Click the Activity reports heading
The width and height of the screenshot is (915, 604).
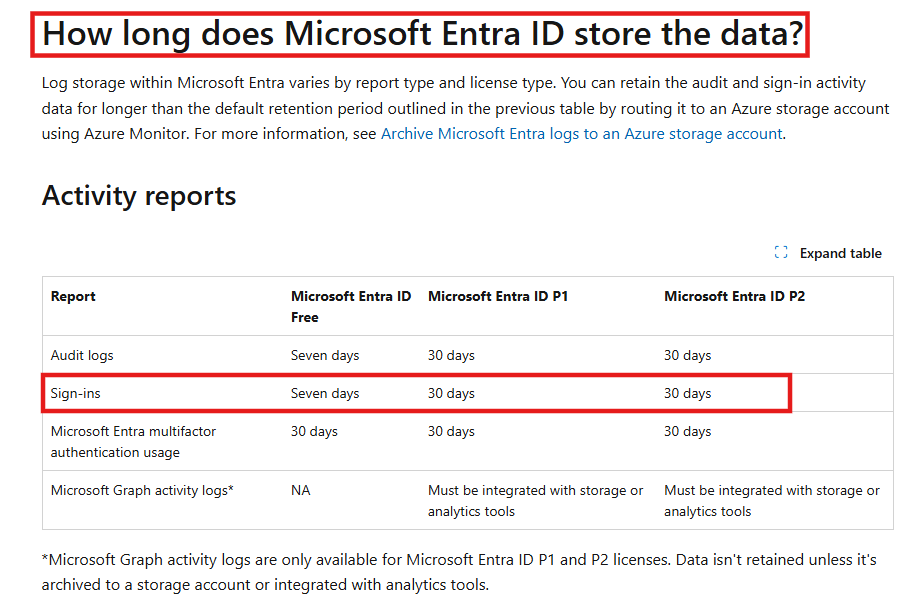tap(139, 195)
